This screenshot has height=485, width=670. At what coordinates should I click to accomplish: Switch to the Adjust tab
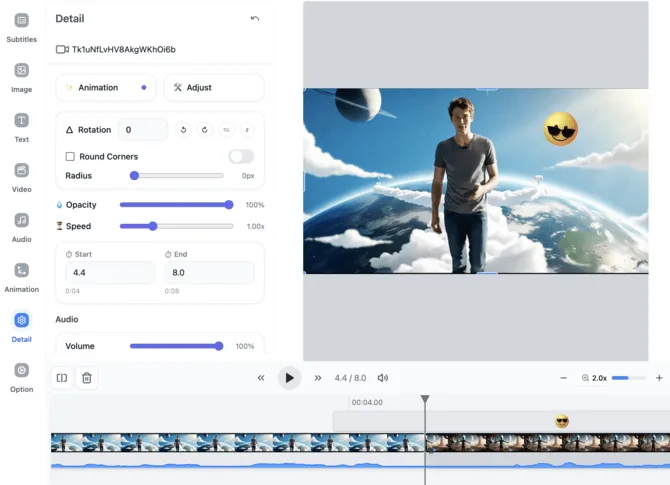click(214, 88)
